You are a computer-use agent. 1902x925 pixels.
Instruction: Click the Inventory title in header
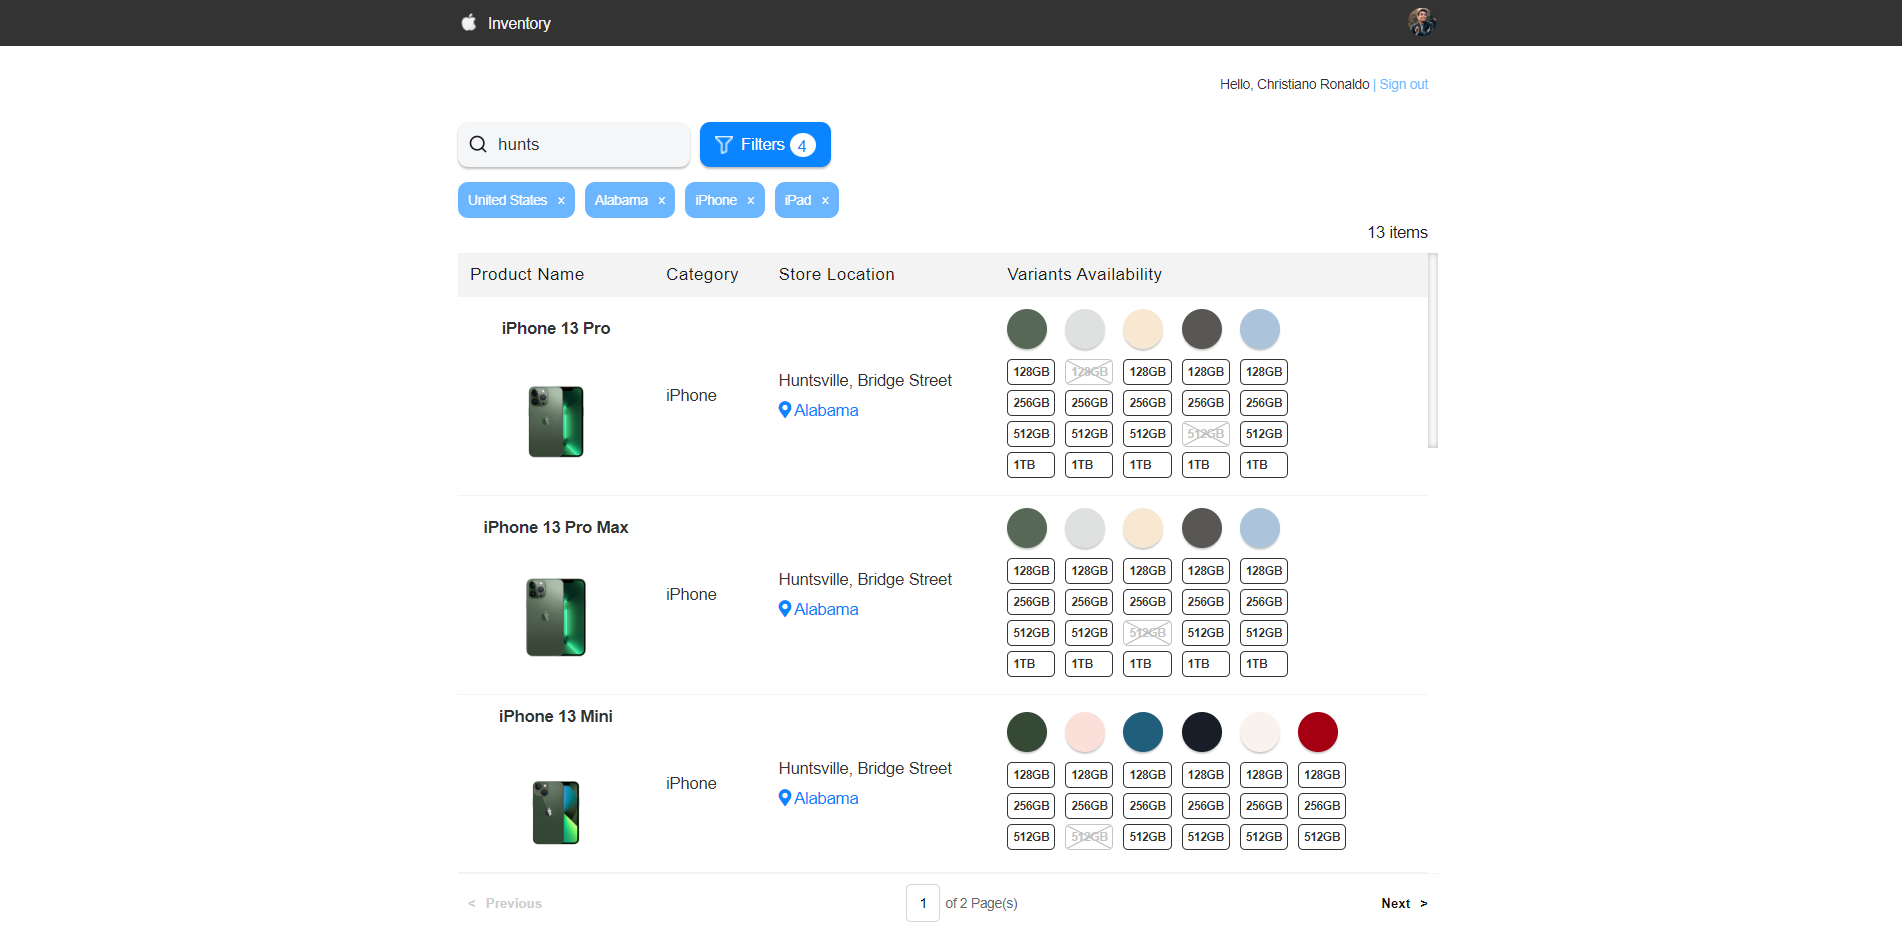point(519,23)
